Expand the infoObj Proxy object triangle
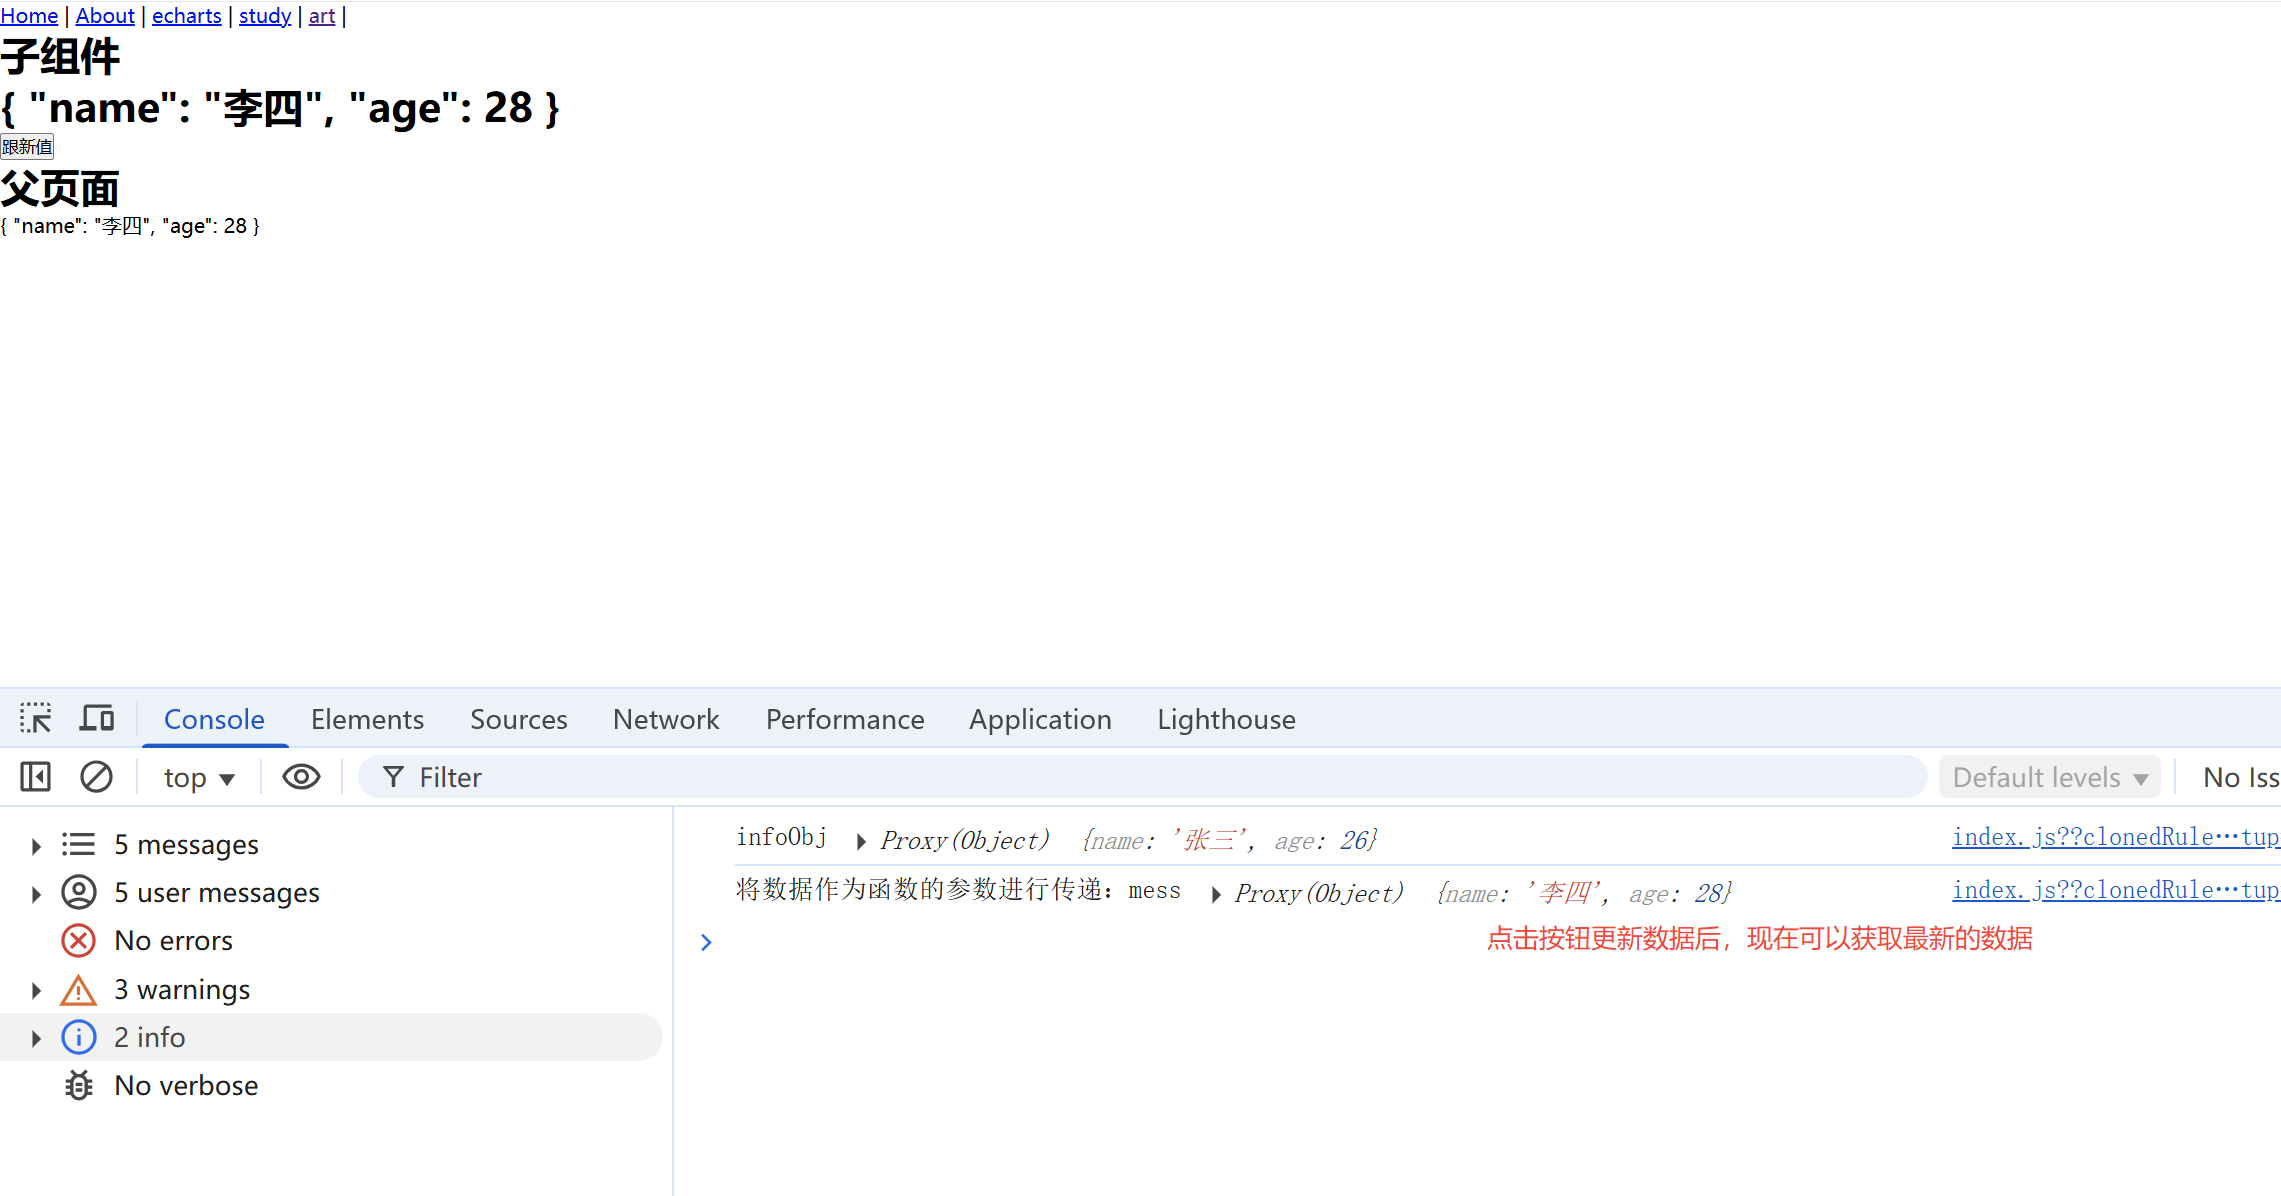Image resolution: width=2281 pixels, height=1196 pixels. [861, 842]
